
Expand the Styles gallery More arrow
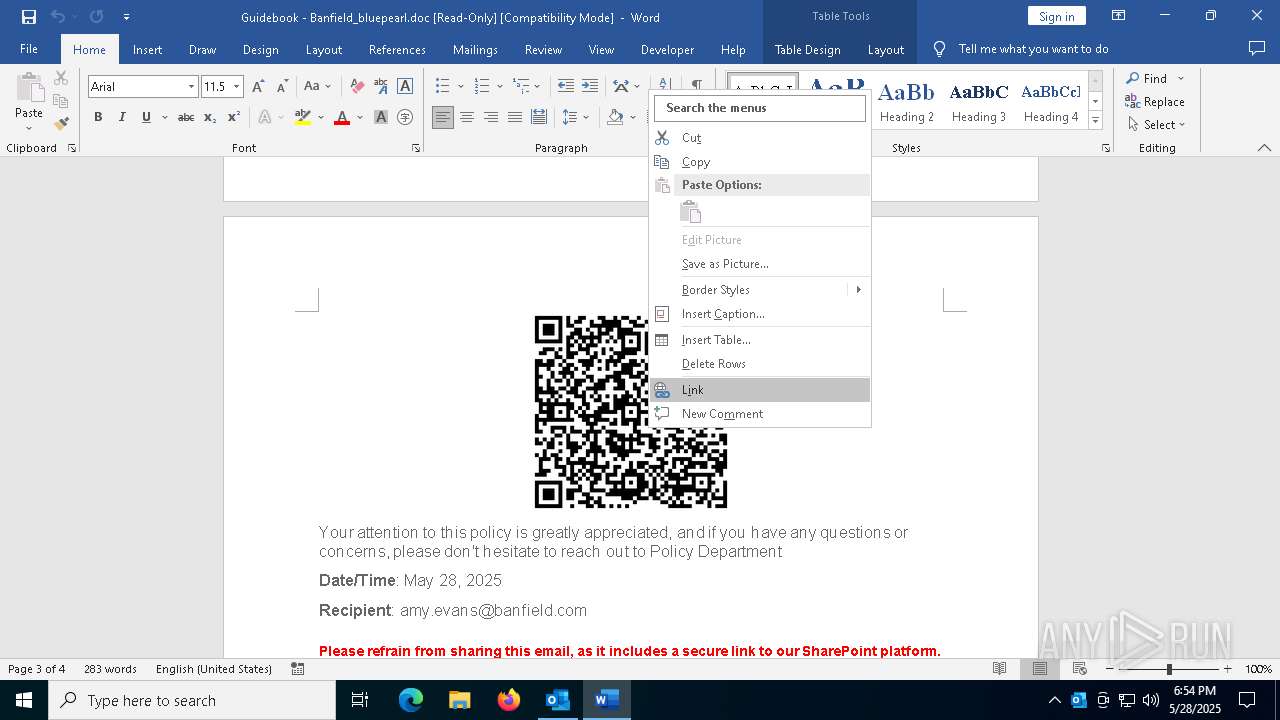(1096, 121)
